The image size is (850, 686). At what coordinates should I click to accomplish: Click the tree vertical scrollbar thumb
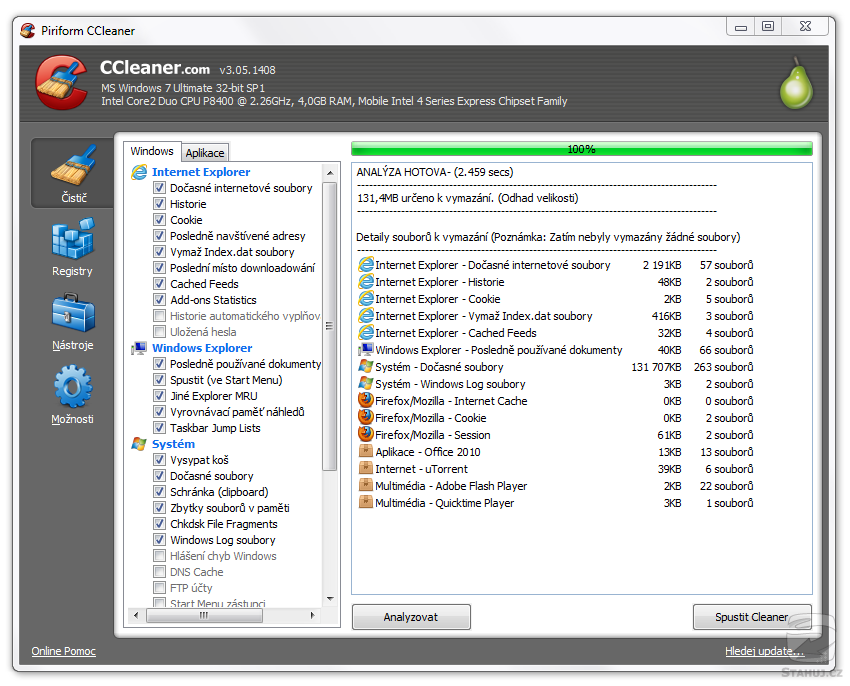[330, 326]
